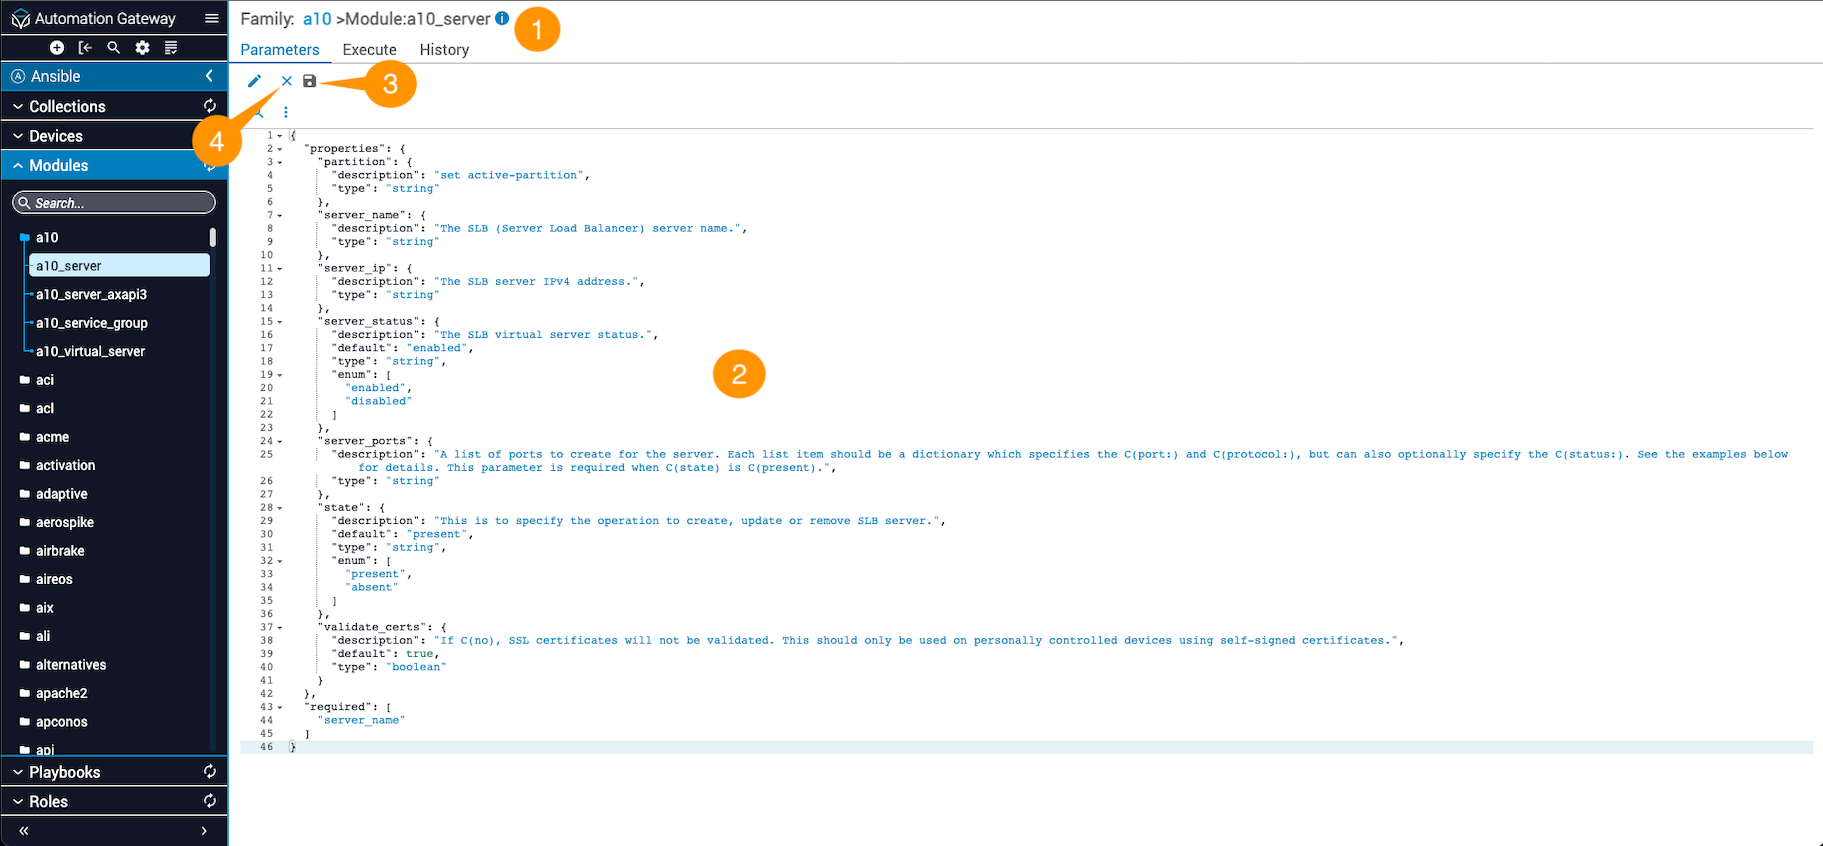The width and height of the screenshot is (1823, 846).
Task: Fold the required array at line 43
Action: 280,707
